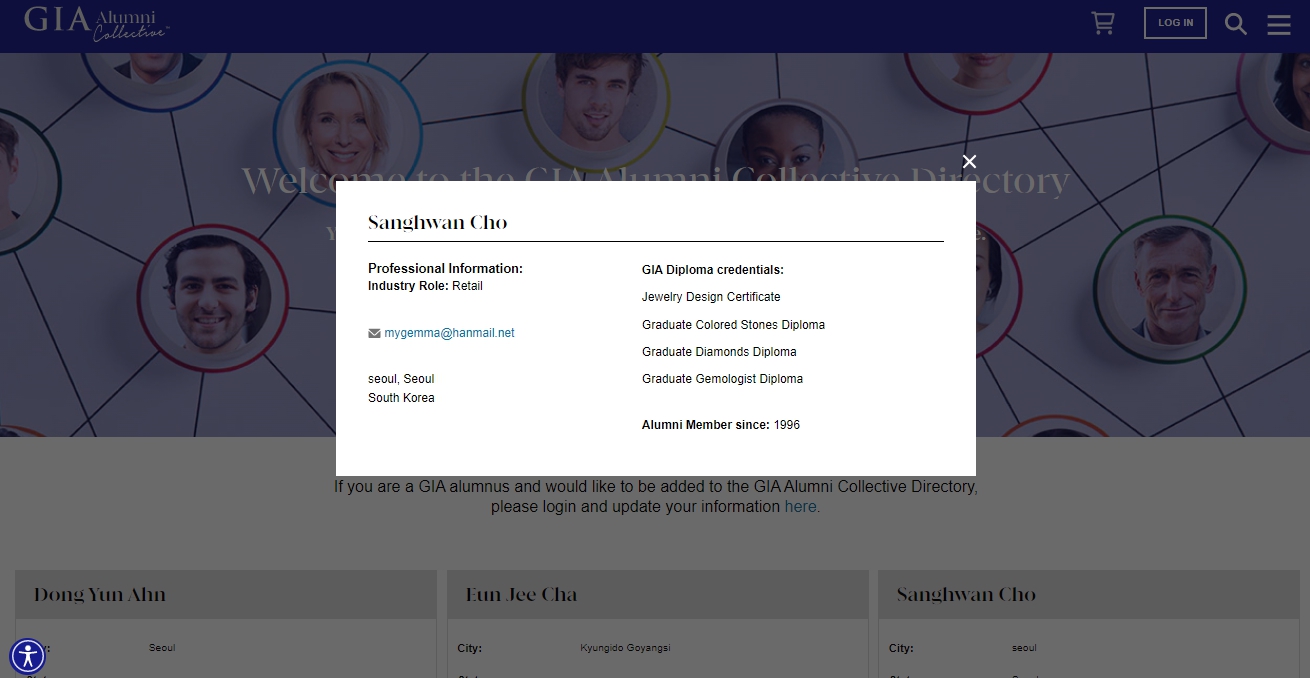This screenshot has width=1310, height=678.
Task: Click Alumni Member since 1996 line
Action: pyautogui.click(x=721, y=425)
